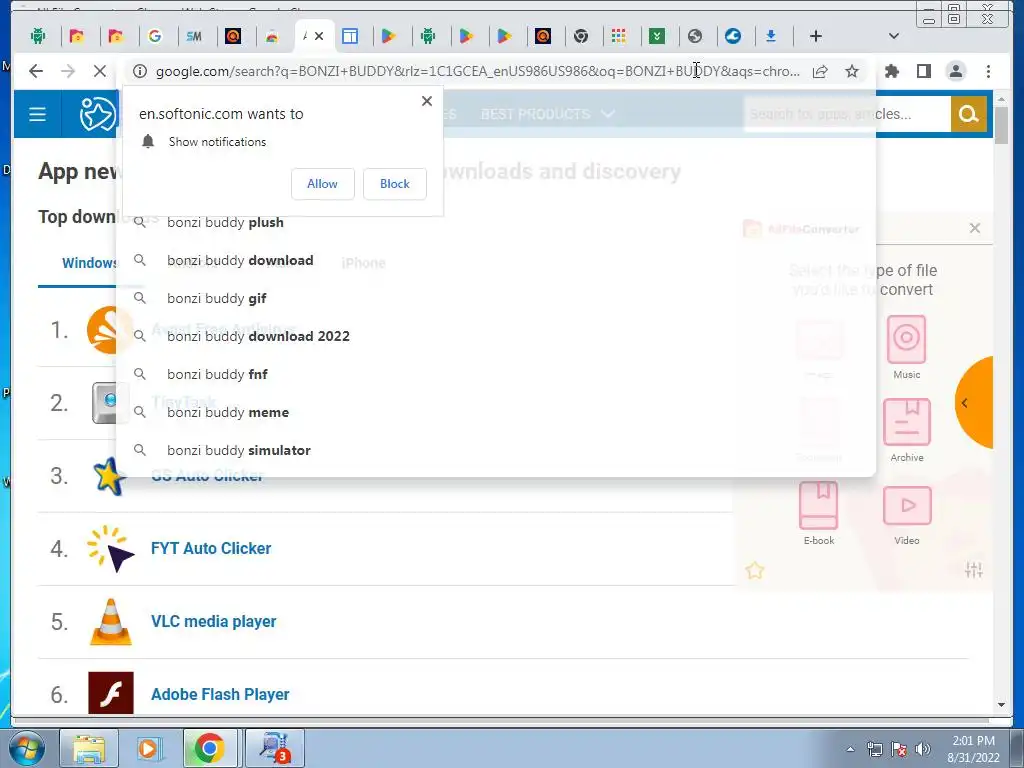Click the star icon in converter panel
1024x768 pixels.
pos(755,570)
